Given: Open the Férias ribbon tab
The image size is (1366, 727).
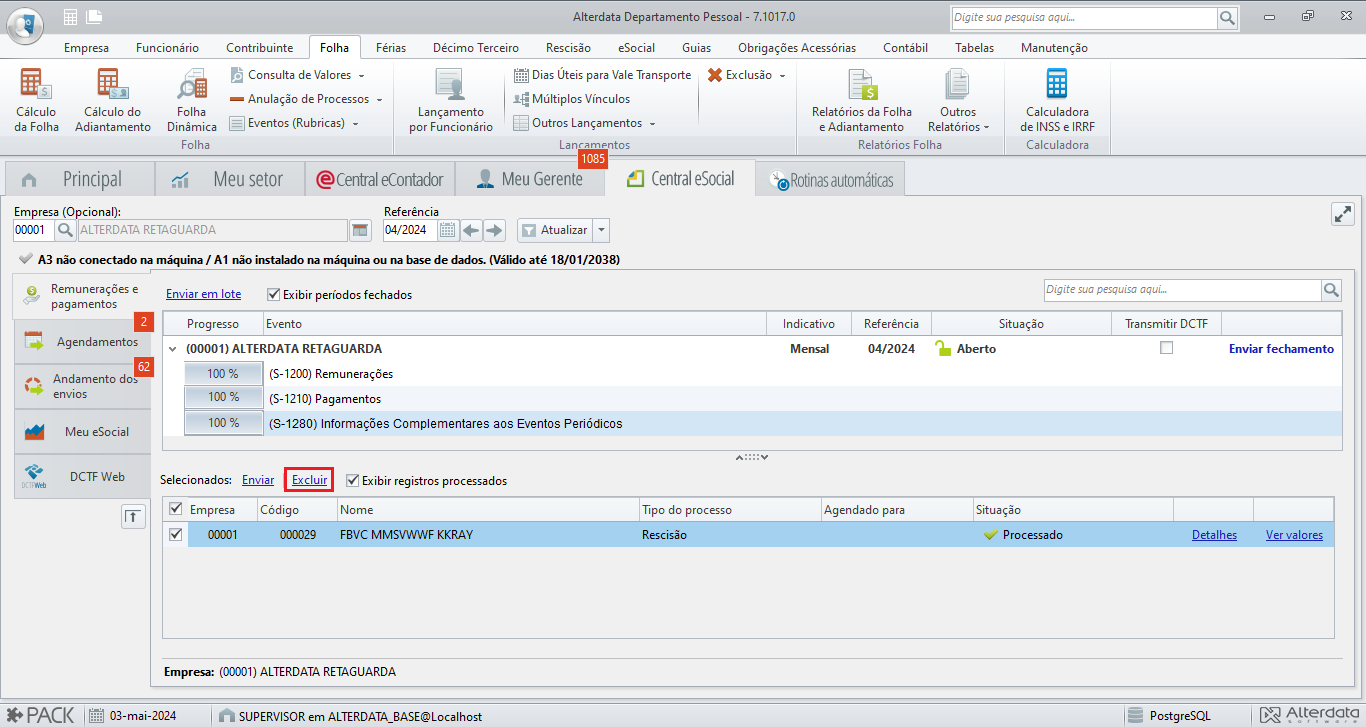Looking at the screenshot, I should (x=391, y=47).
